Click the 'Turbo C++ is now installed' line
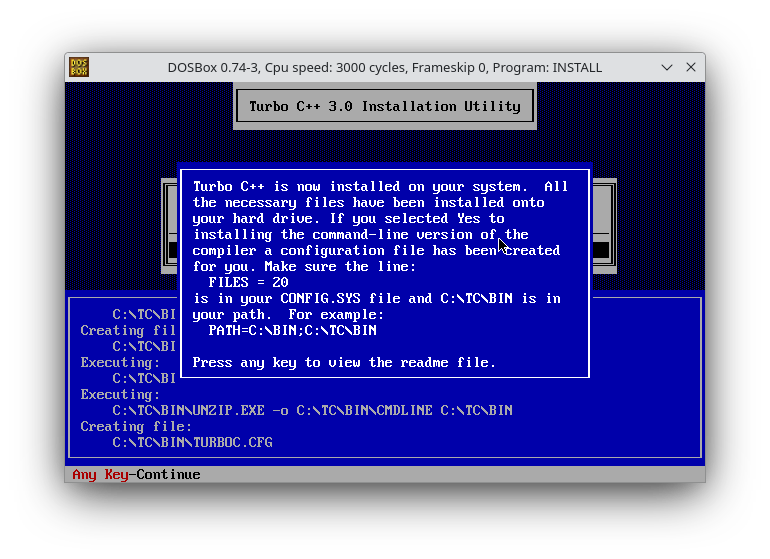The image size is (770, 559). (x=380, y=187)
